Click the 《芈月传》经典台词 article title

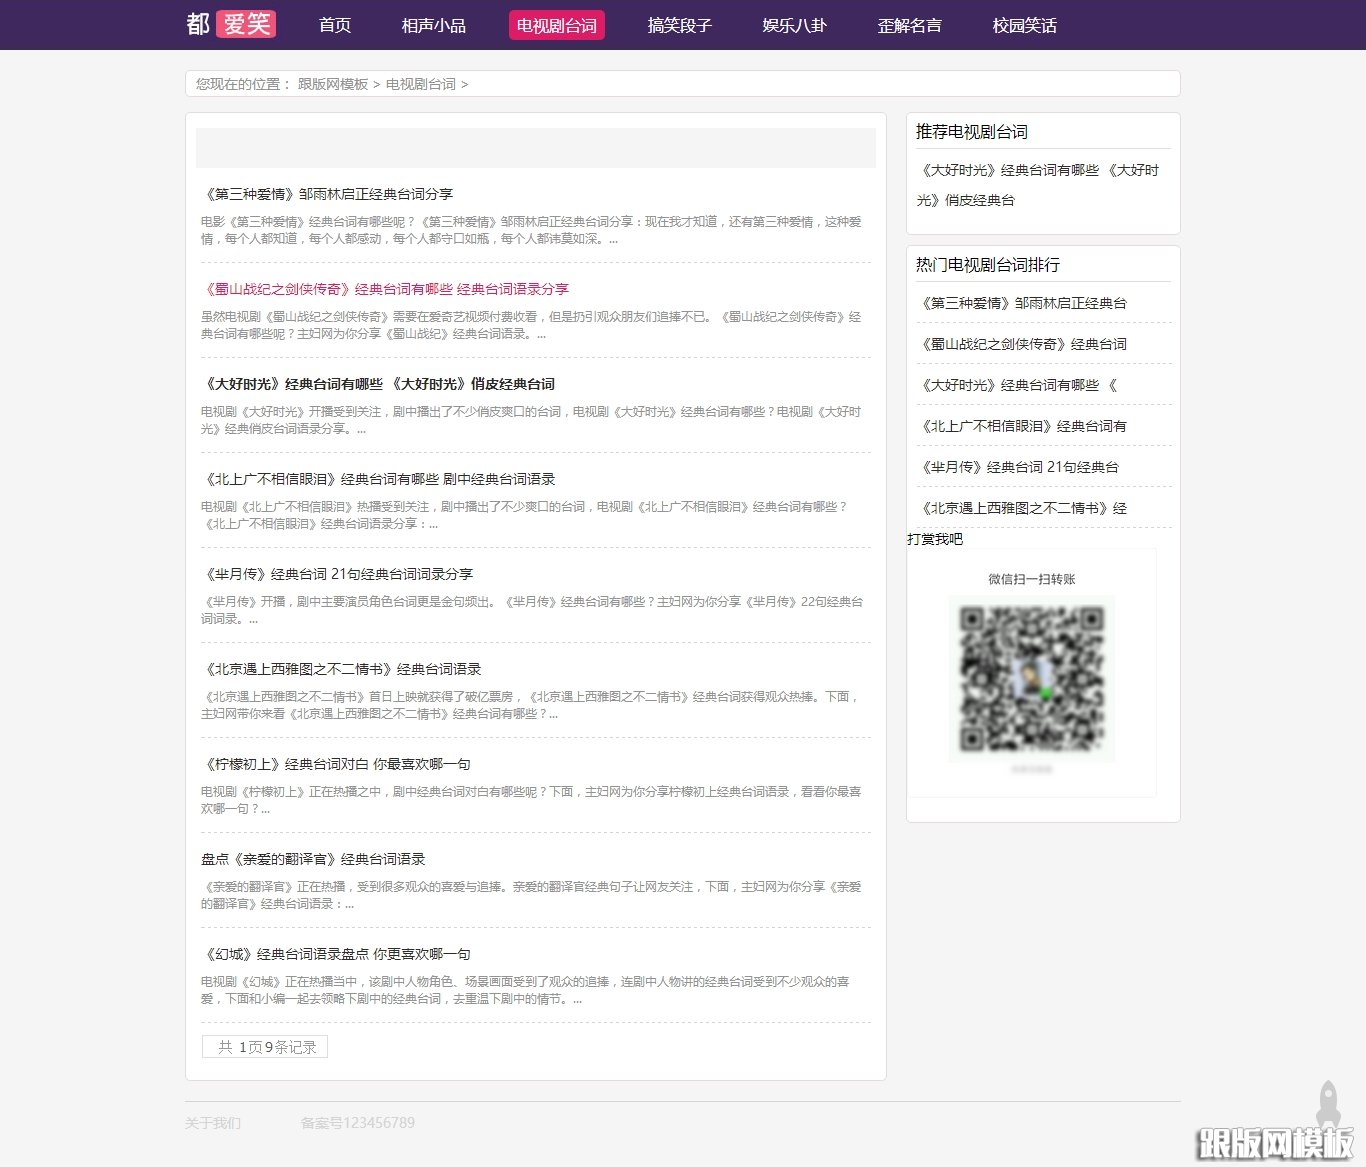pyautogui.click(x=337, y=573)
